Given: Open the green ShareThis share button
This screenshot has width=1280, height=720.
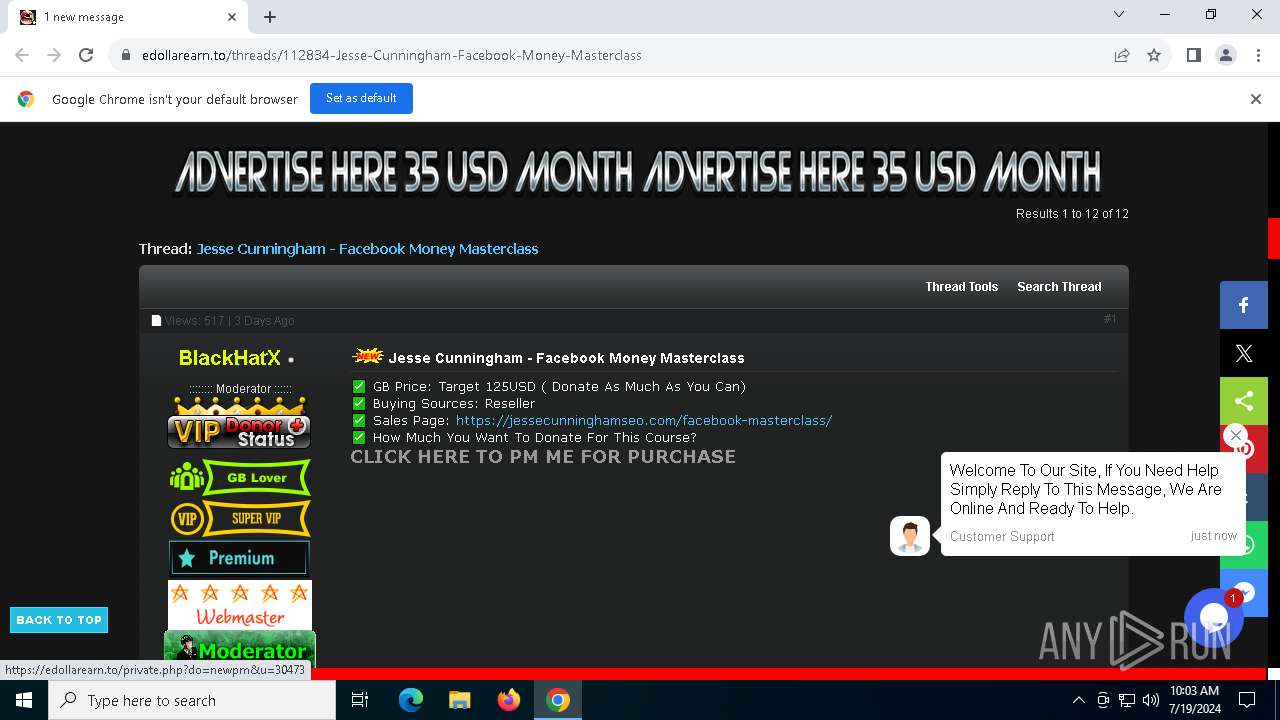Looking at the screenshot, I should pyautogui.click(x=1244, y=401).
